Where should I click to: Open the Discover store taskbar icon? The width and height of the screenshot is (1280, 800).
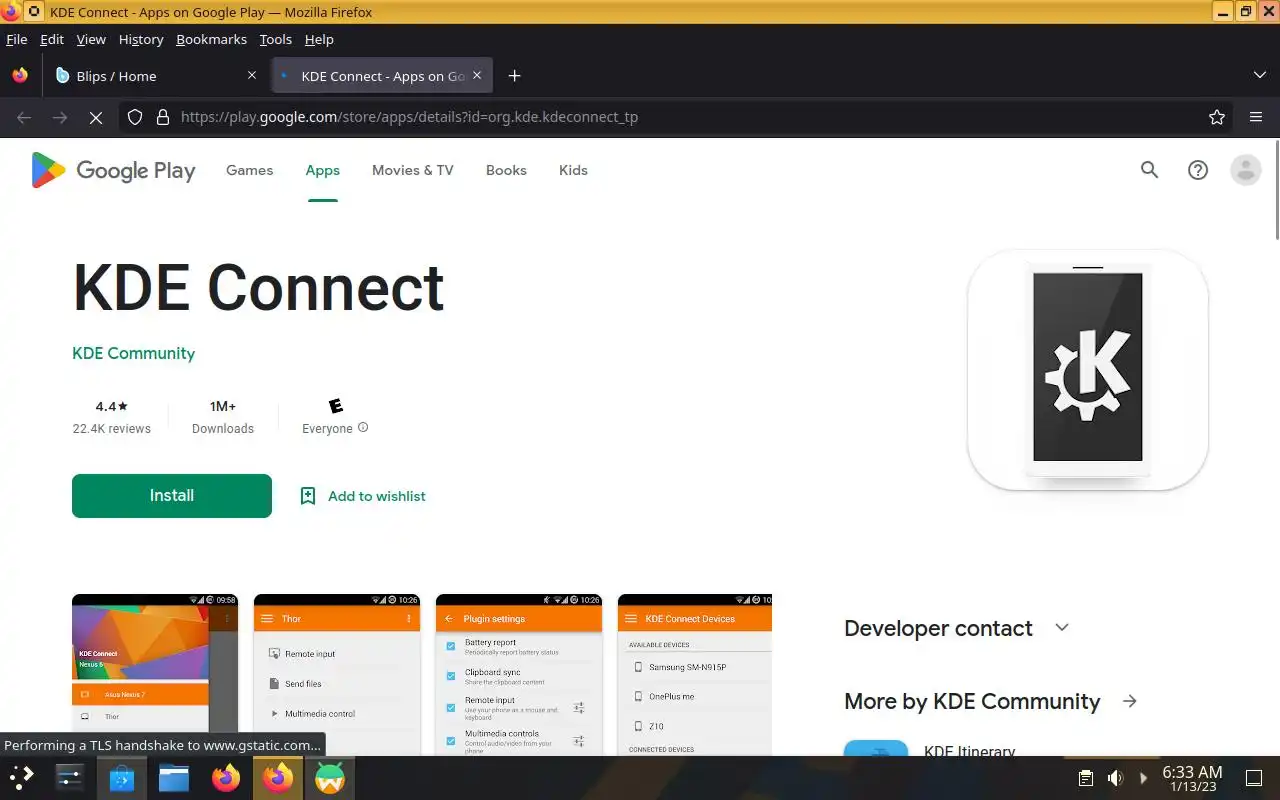tap(122, 777)
